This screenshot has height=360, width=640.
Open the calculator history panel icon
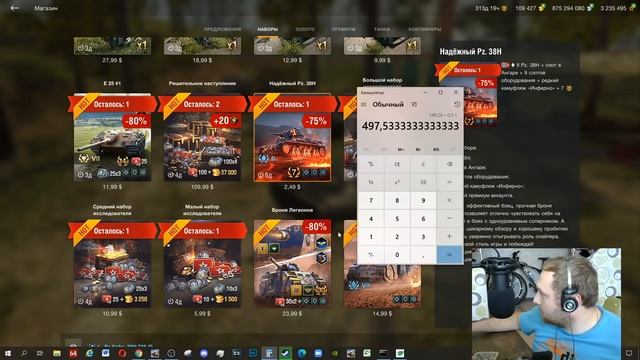pyautogui.click(x=457, y=104)
